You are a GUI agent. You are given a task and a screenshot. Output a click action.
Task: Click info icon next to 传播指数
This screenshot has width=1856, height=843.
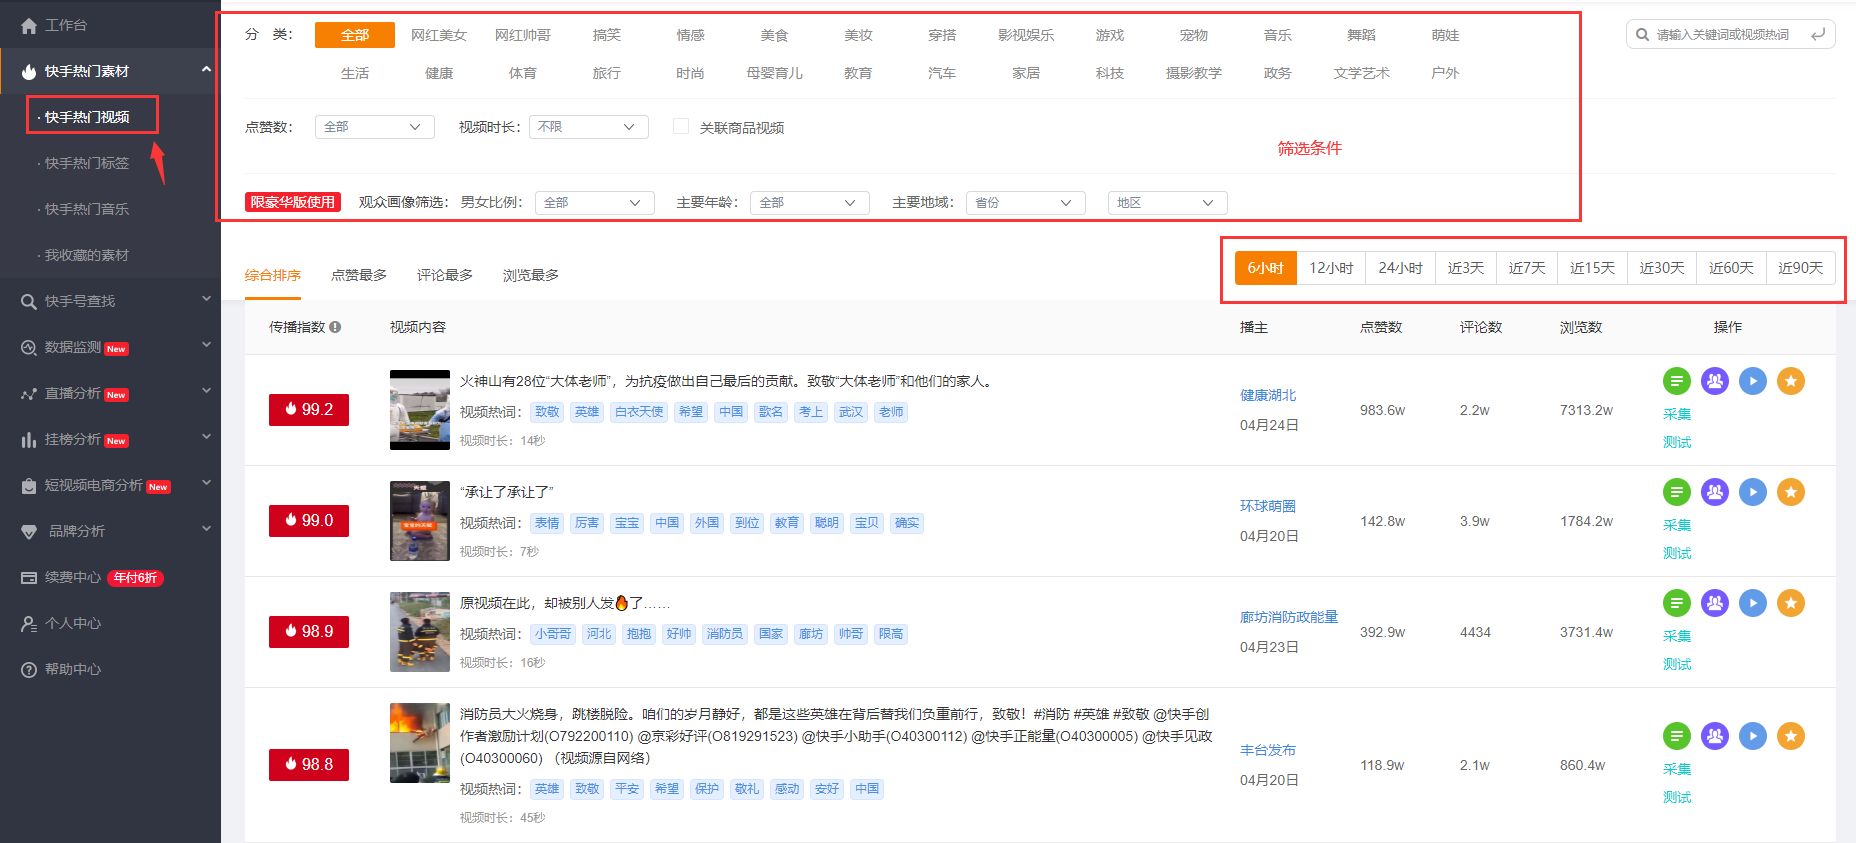coord(335,327)
